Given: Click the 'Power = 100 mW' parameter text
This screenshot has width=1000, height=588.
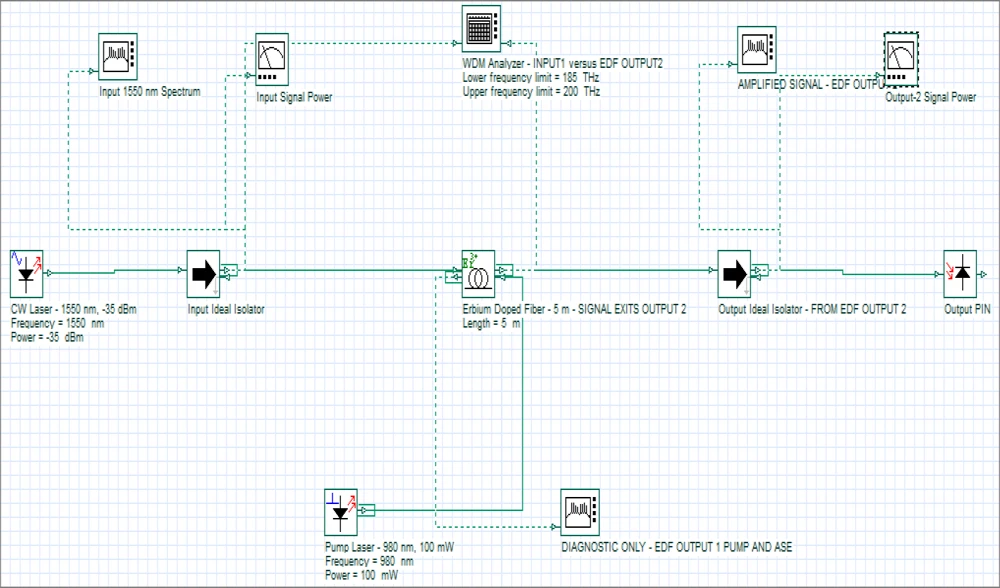Looking at the screenshot, I should [361, 575].
